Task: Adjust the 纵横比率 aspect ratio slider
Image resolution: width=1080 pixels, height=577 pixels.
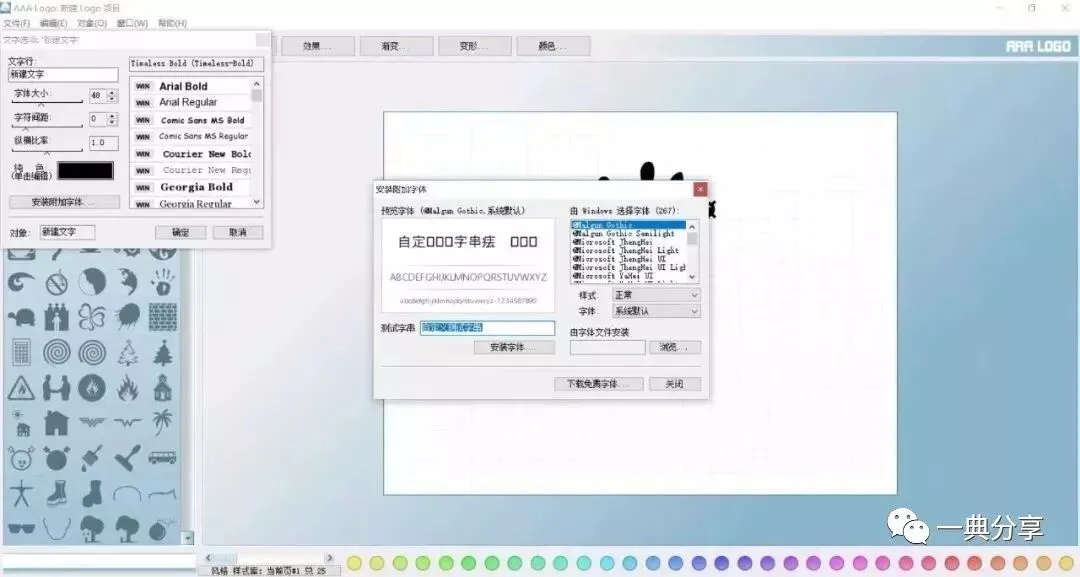Action: coord(47,151)
